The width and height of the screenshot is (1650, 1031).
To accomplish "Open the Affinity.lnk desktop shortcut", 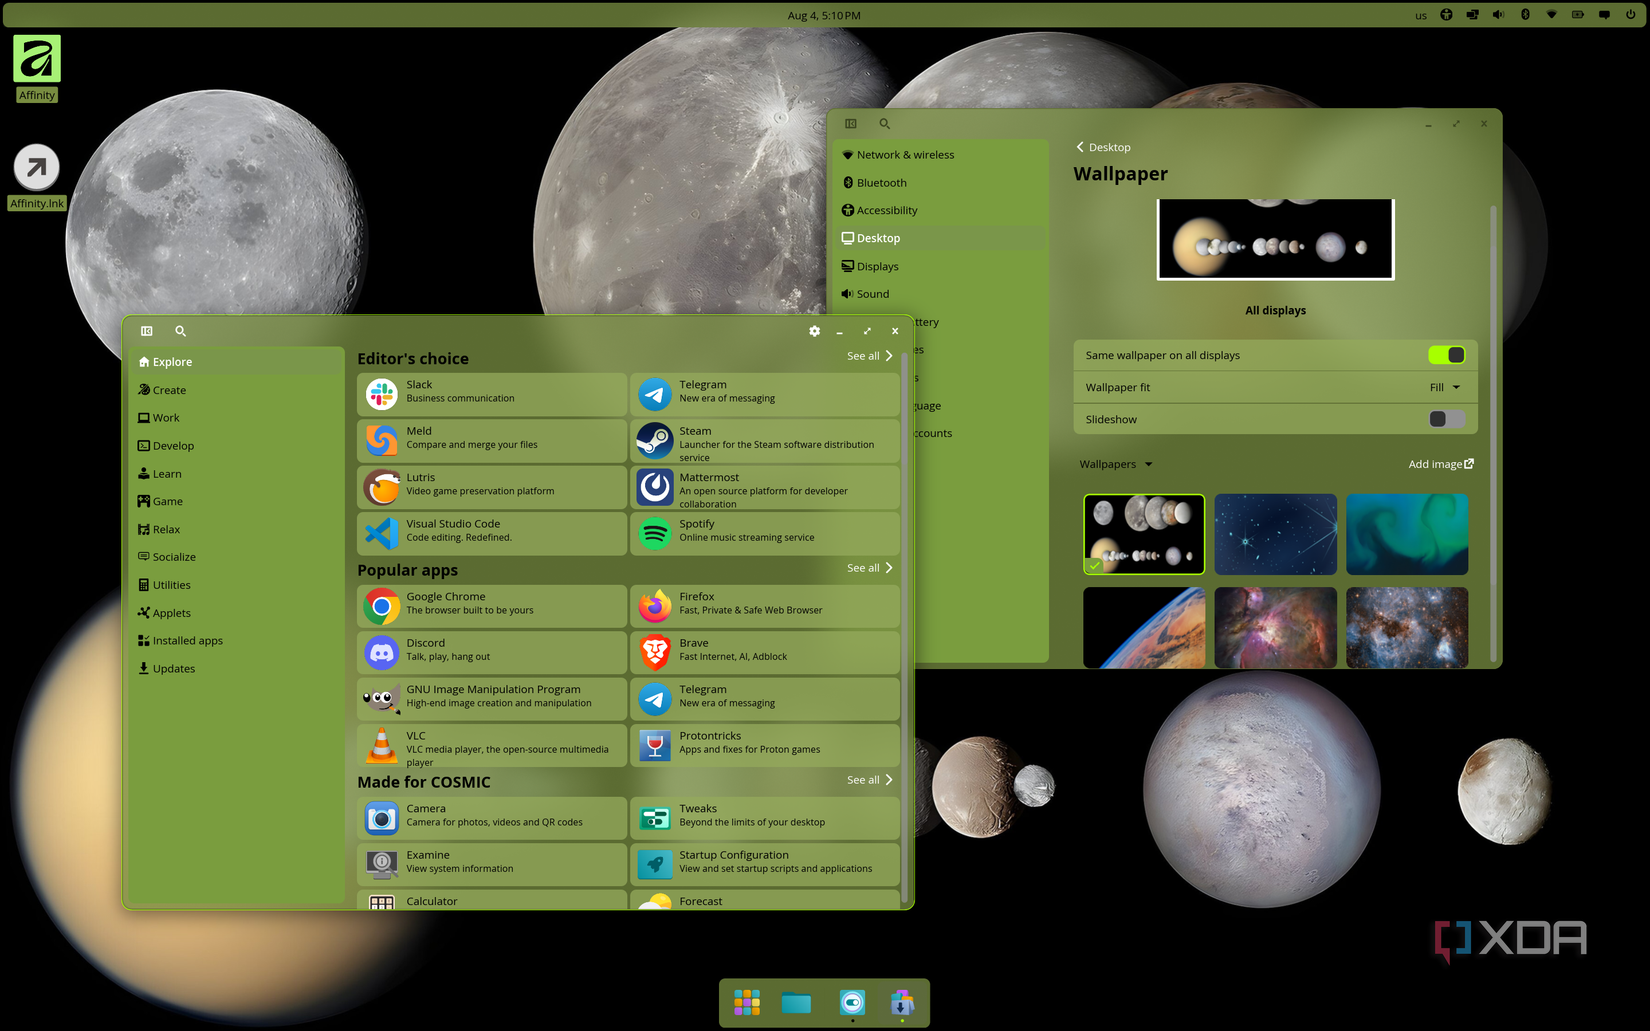I will 37,177.
